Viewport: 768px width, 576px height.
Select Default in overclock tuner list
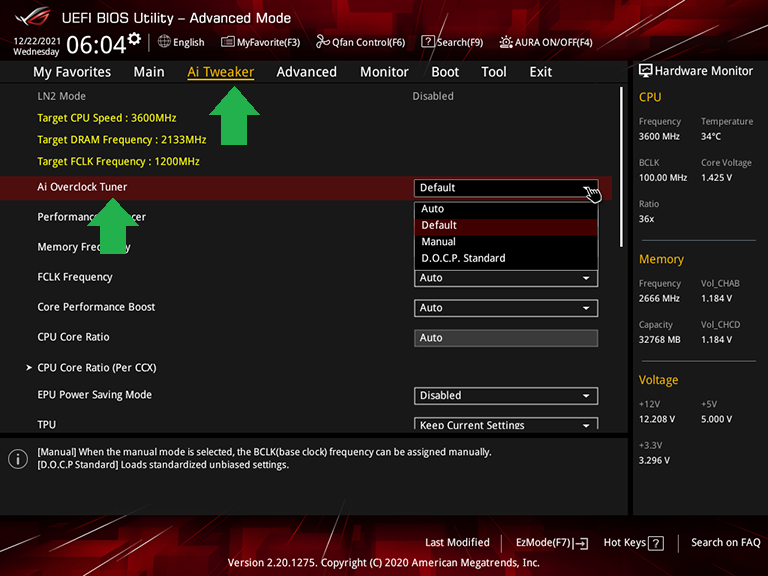pyautogui.click(x=506, y=225)
